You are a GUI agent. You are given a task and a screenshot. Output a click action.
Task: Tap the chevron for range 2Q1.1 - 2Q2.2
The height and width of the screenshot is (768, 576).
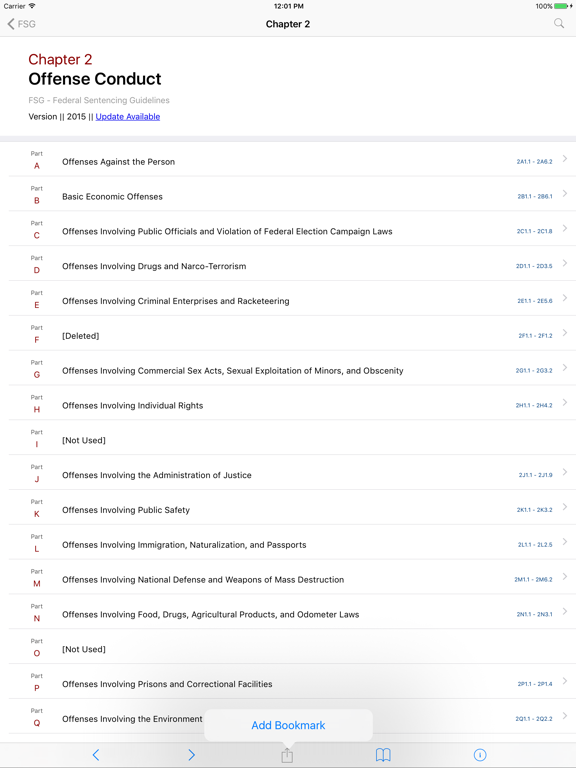(565, 715)
